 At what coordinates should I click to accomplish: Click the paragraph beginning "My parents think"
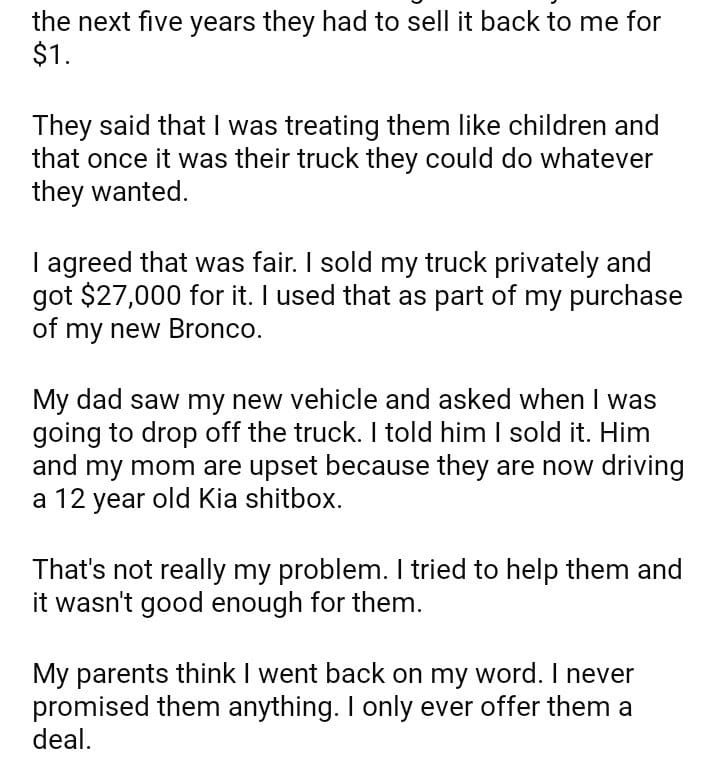pyautogui.click(x=333, y=707)
